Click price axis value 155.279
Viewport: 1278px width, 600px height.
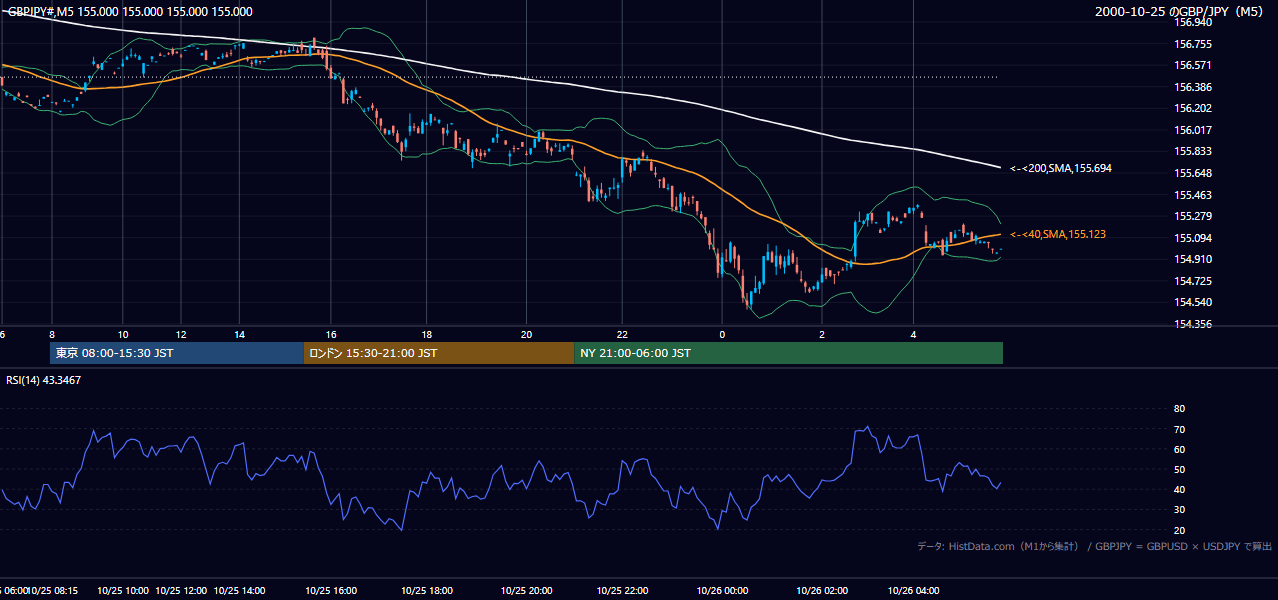coord(1192,216)
